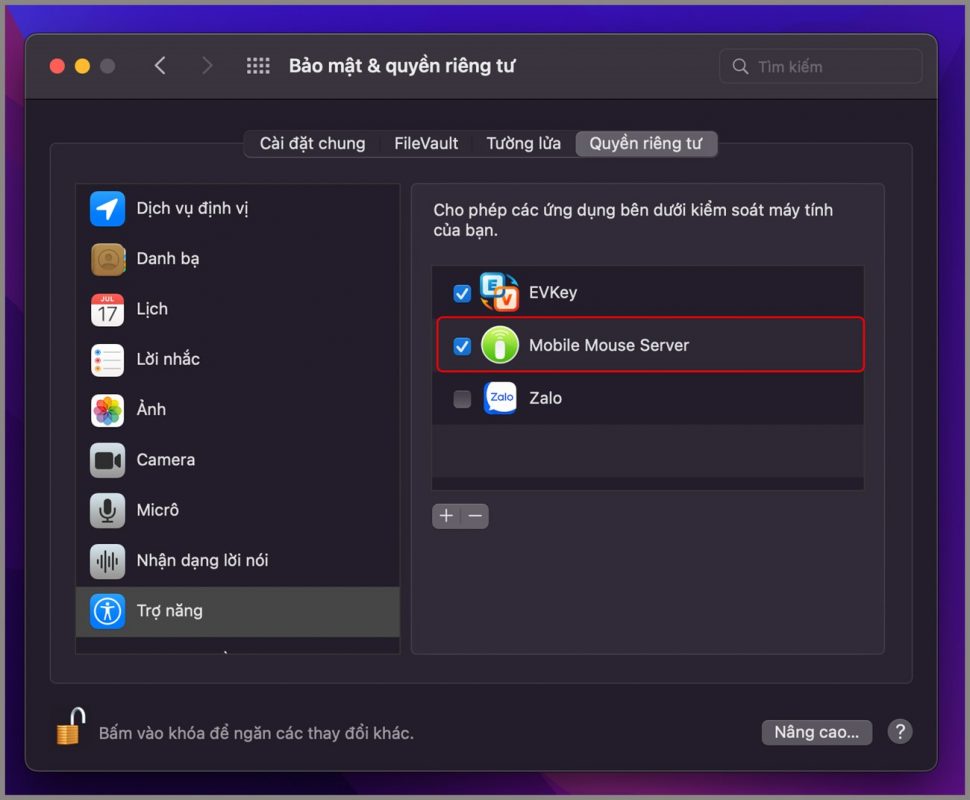This screenshot has width=970, height=800.
Task: Disable Mobile Mouse Server checkbox
Action: point(462,346)
